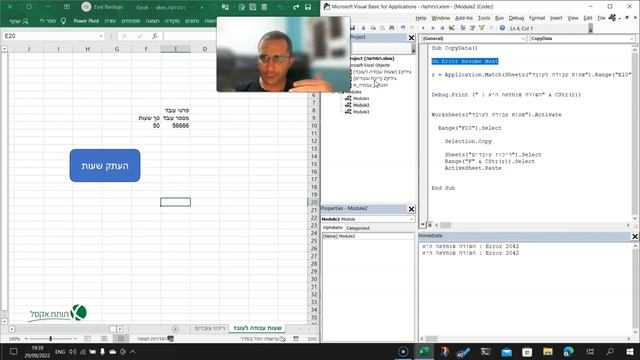Open Object Browser icon in VBA toolbar
The width and height of the screenshot is (640, 360).
[x=482, y=28]
